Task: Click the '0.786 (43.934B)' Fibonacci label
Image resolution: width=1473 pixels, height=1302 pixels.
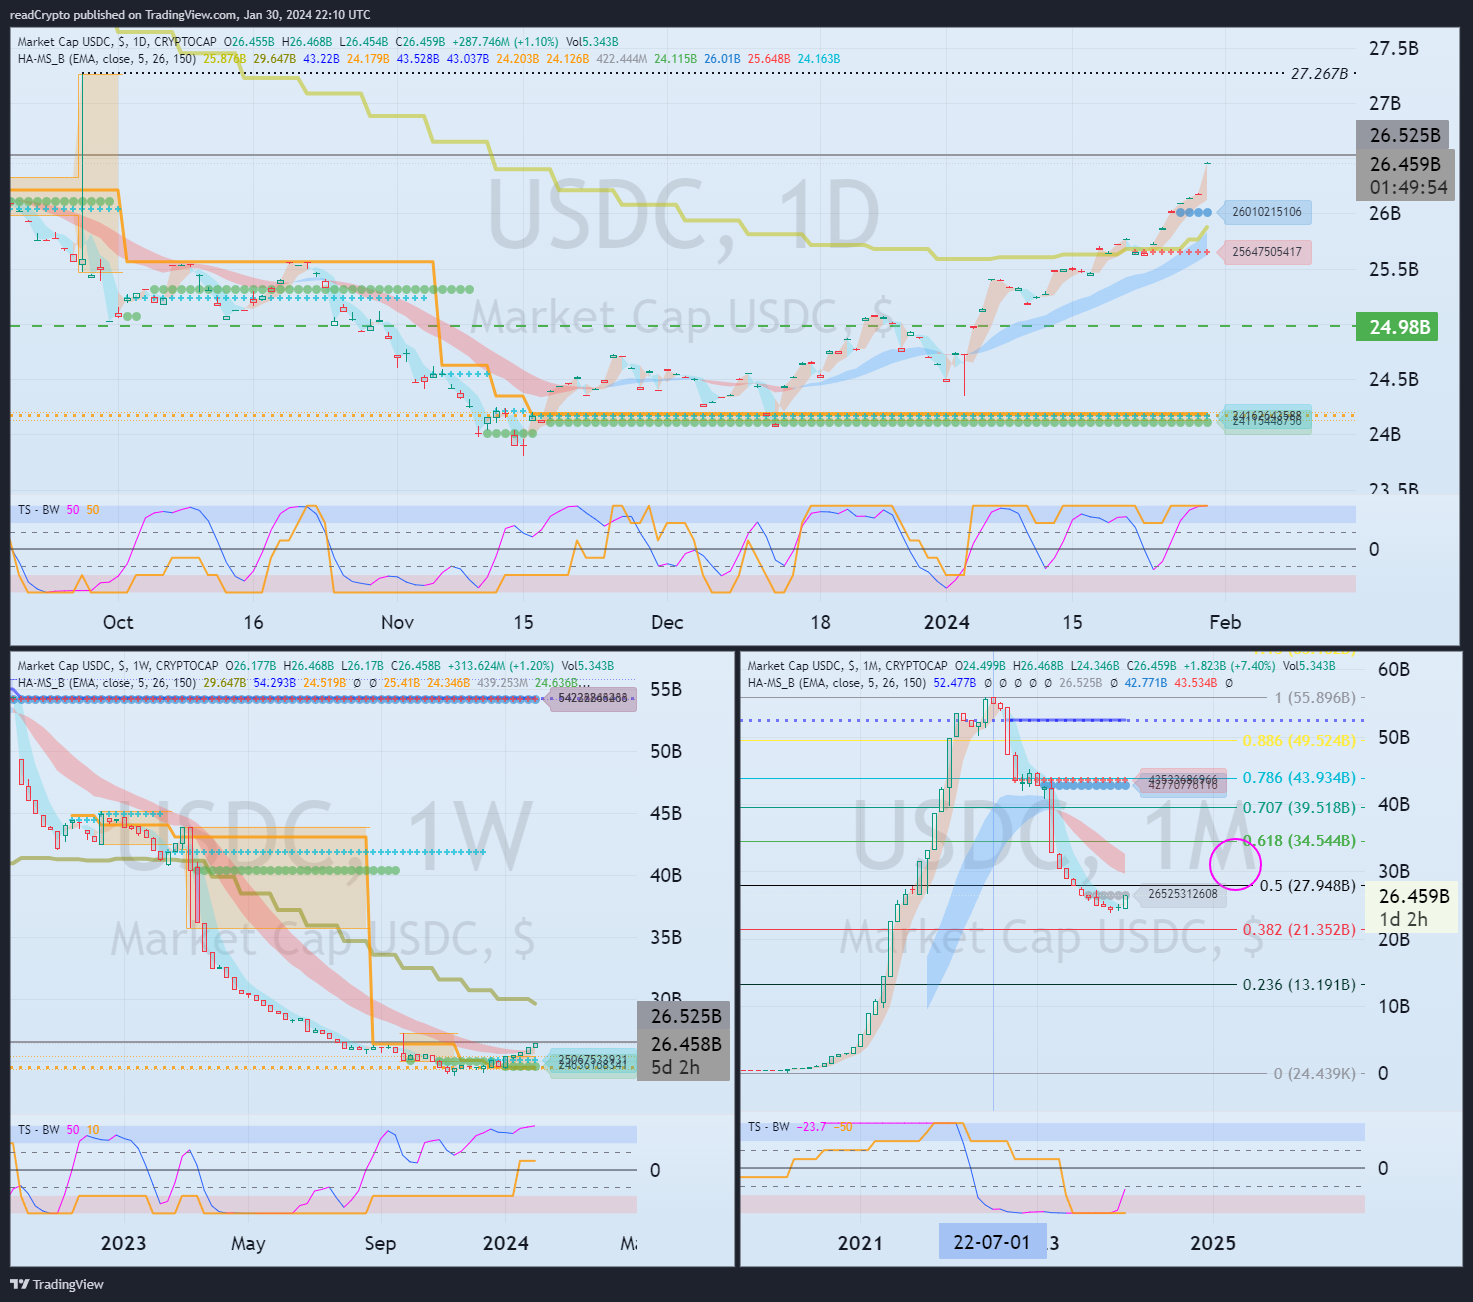Action: [x=1299, y=778]
